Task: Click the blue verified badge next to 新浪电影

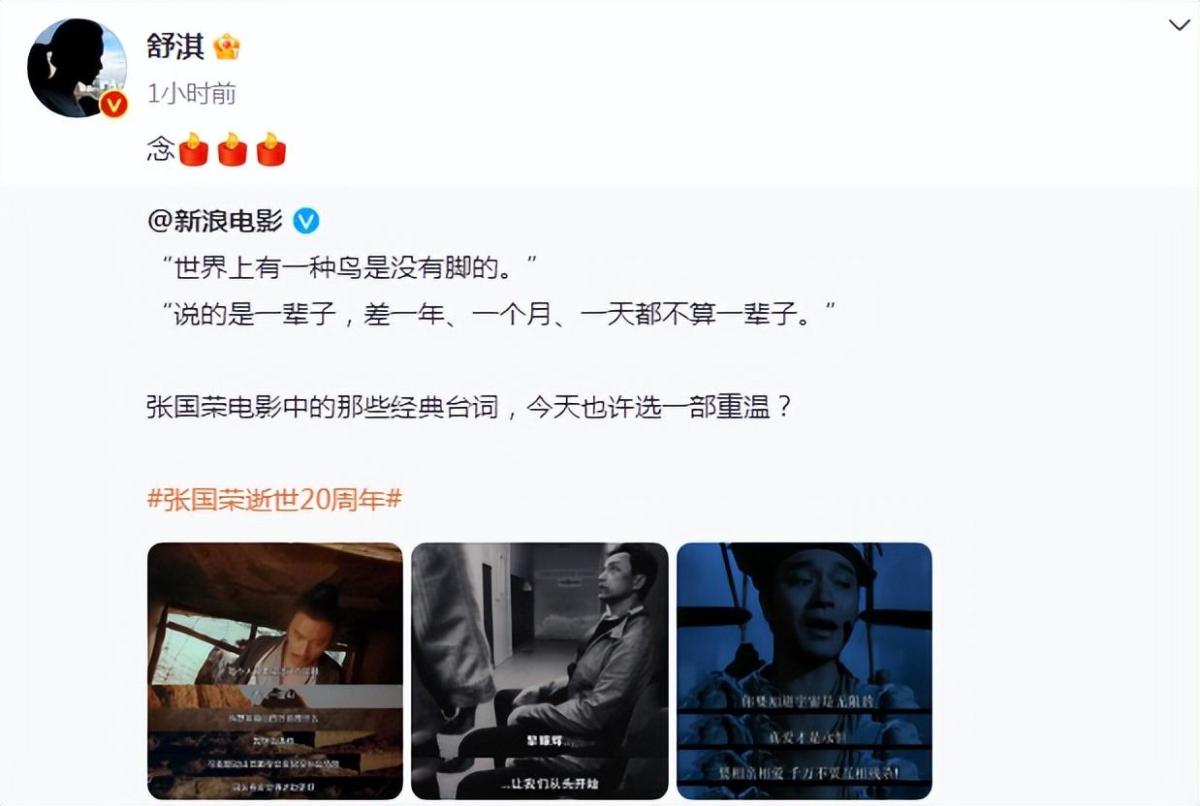Action: point(305,220)
